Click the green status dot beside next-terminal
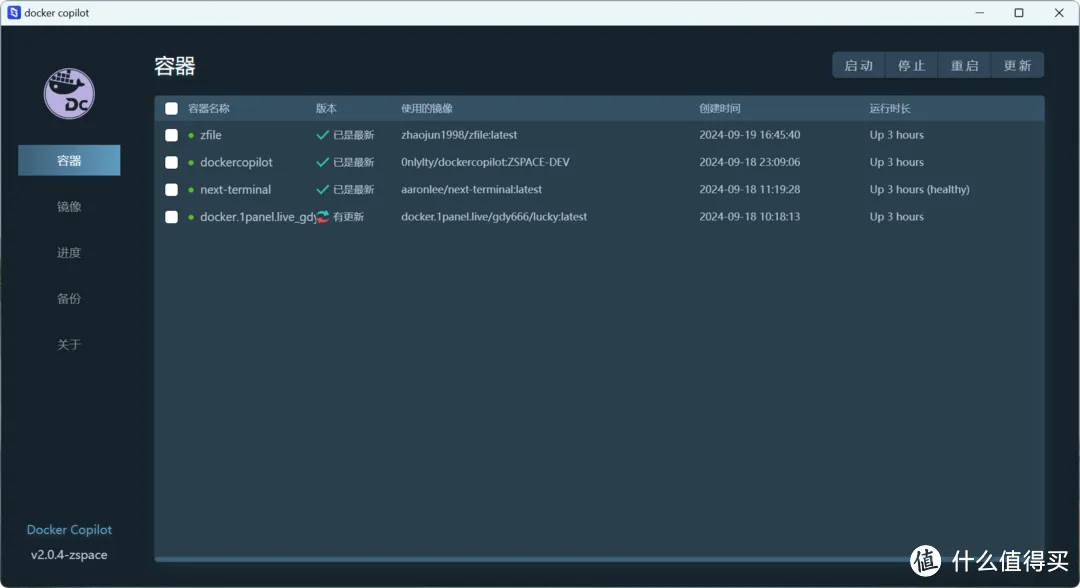The image size is (1080, 588). tap(191, 190)
